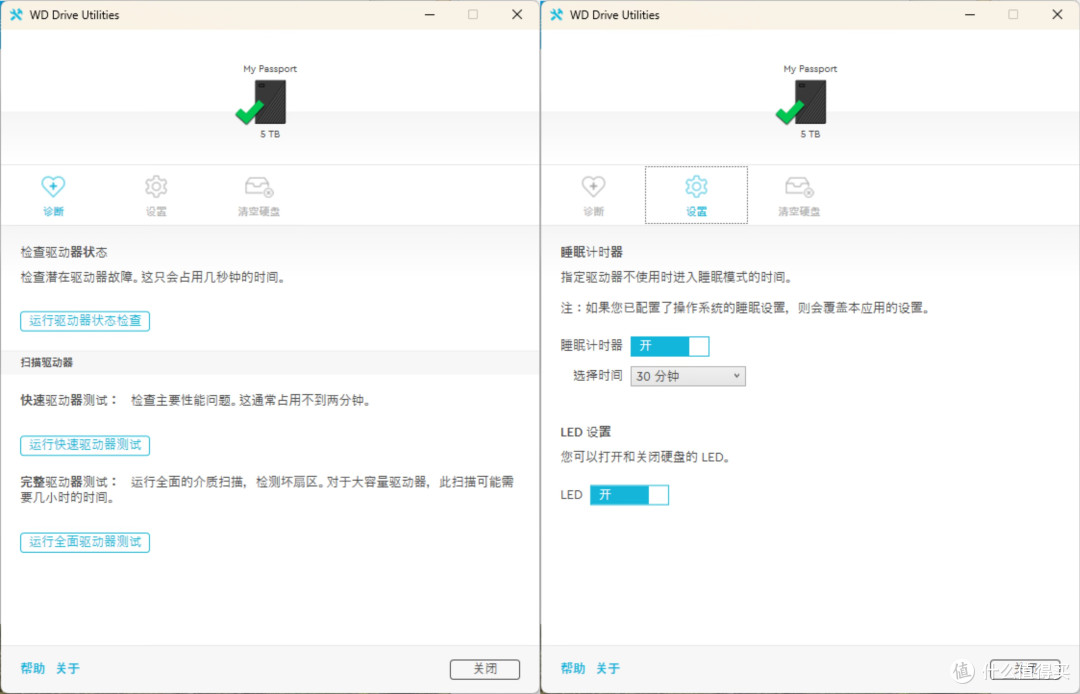Click the wrench app icon in left title bar
The image size is (1080, 694).
coord(16,14)
